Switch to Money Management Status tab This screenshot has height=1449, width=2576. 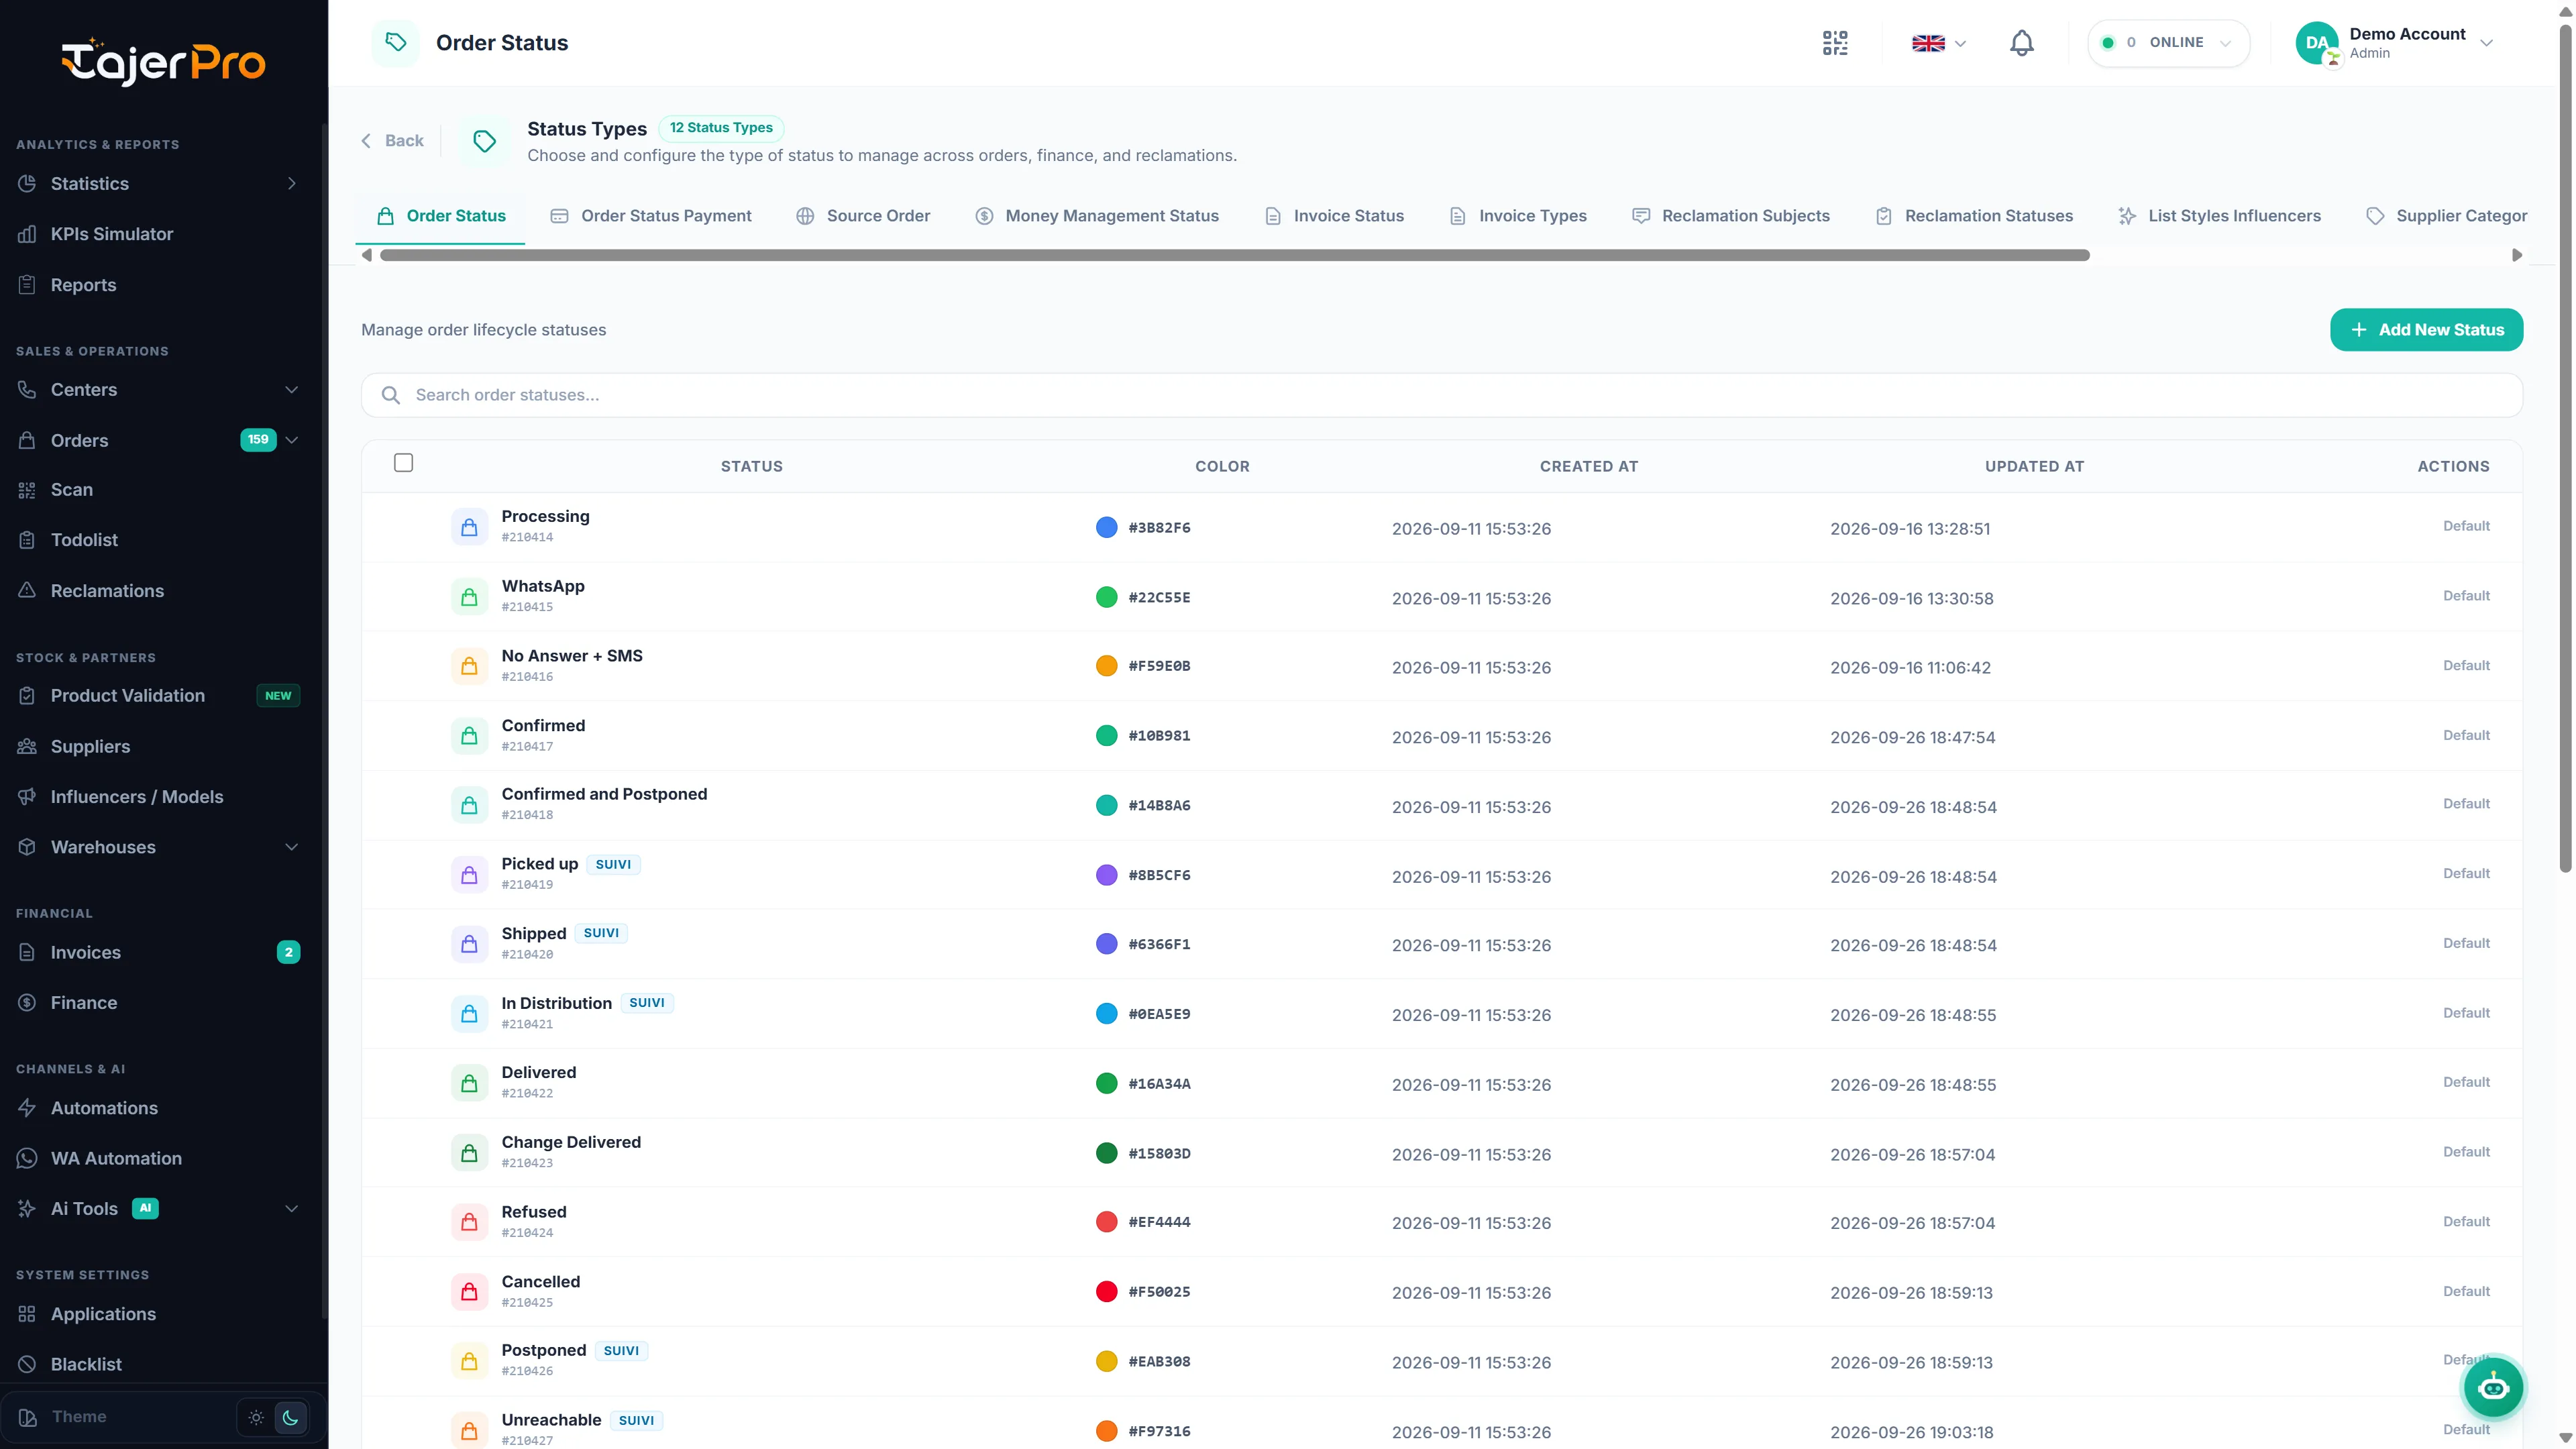1097,216
